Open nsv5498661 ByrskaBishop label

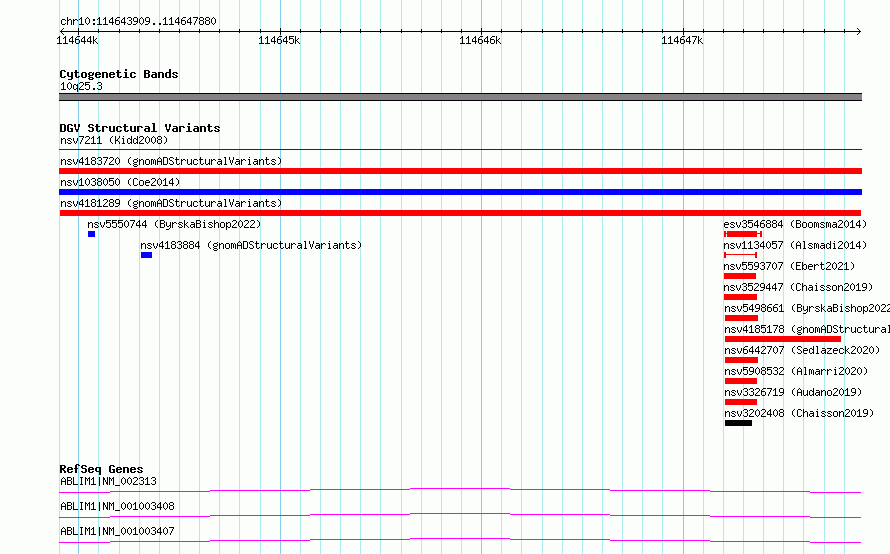pos(807,308)
